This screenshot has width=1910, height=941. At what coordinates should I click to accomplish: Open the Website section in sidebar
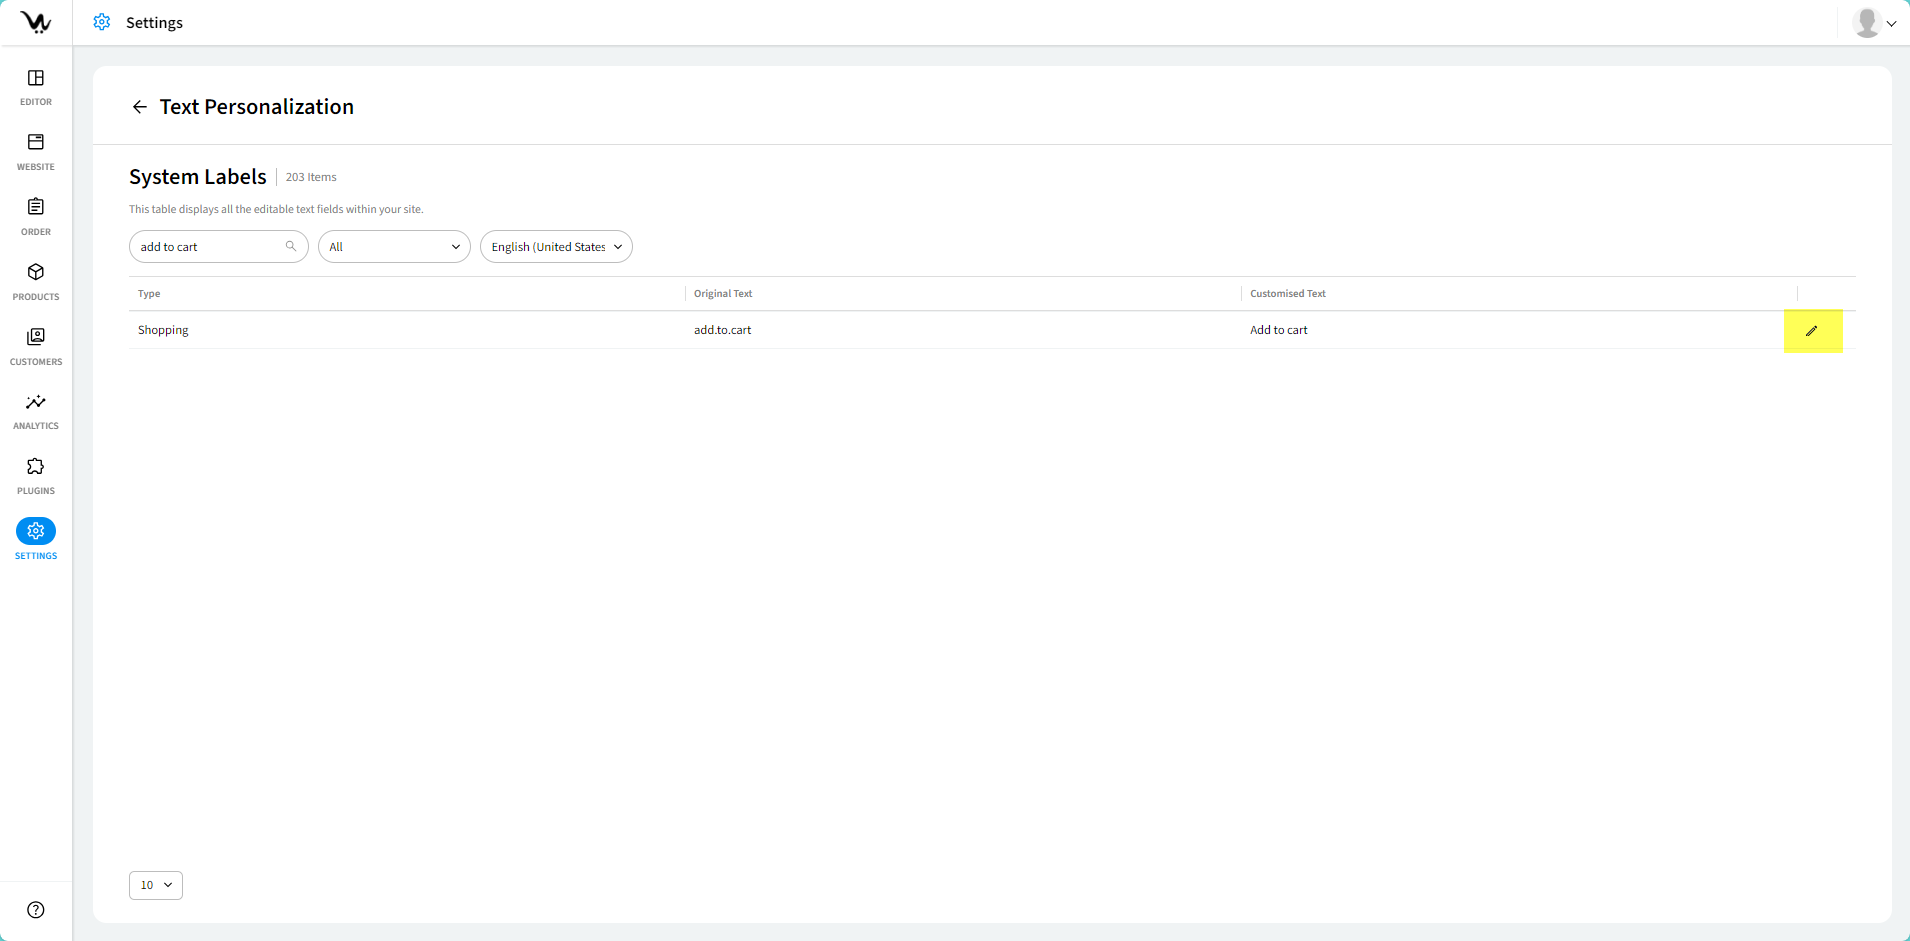(36, 152)
